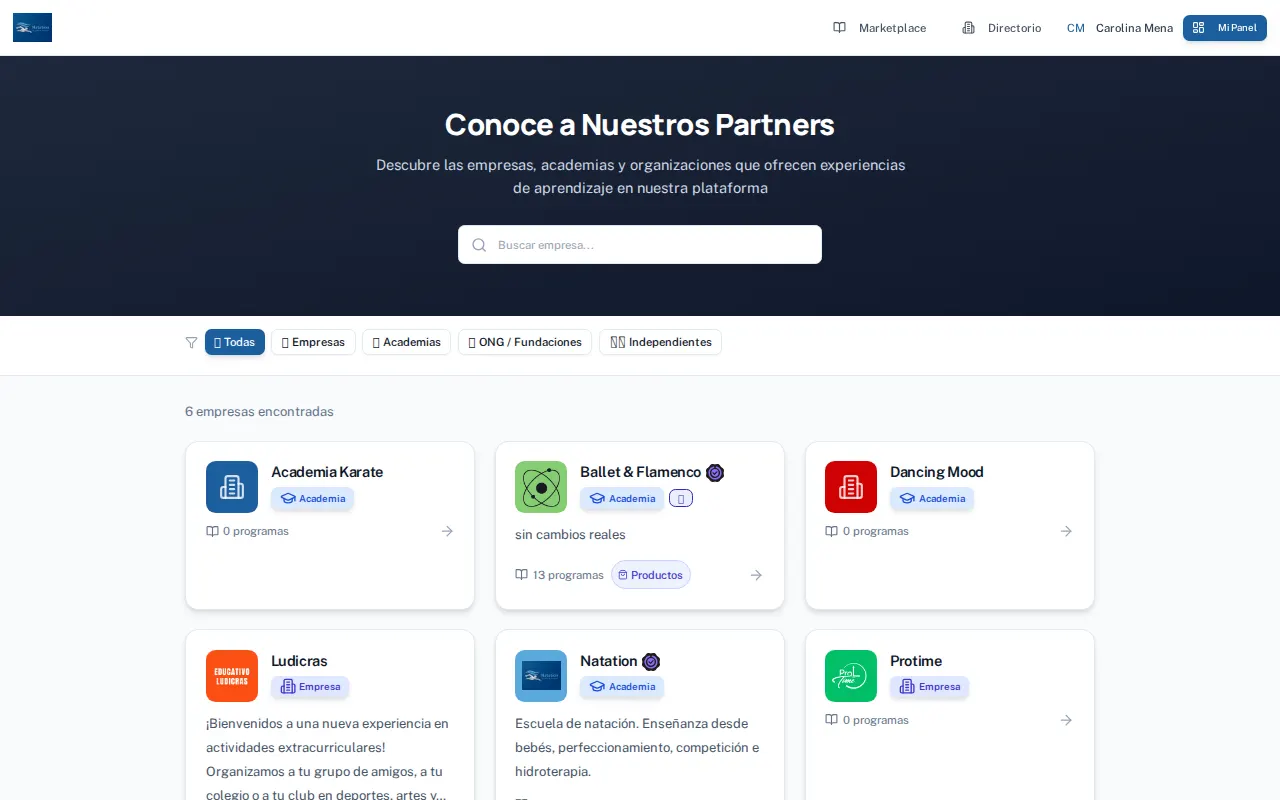Click the '6 empresas encontradas' text
Image resolution: width=1280 pixels, height=800 pixels.
click(259, 412)
